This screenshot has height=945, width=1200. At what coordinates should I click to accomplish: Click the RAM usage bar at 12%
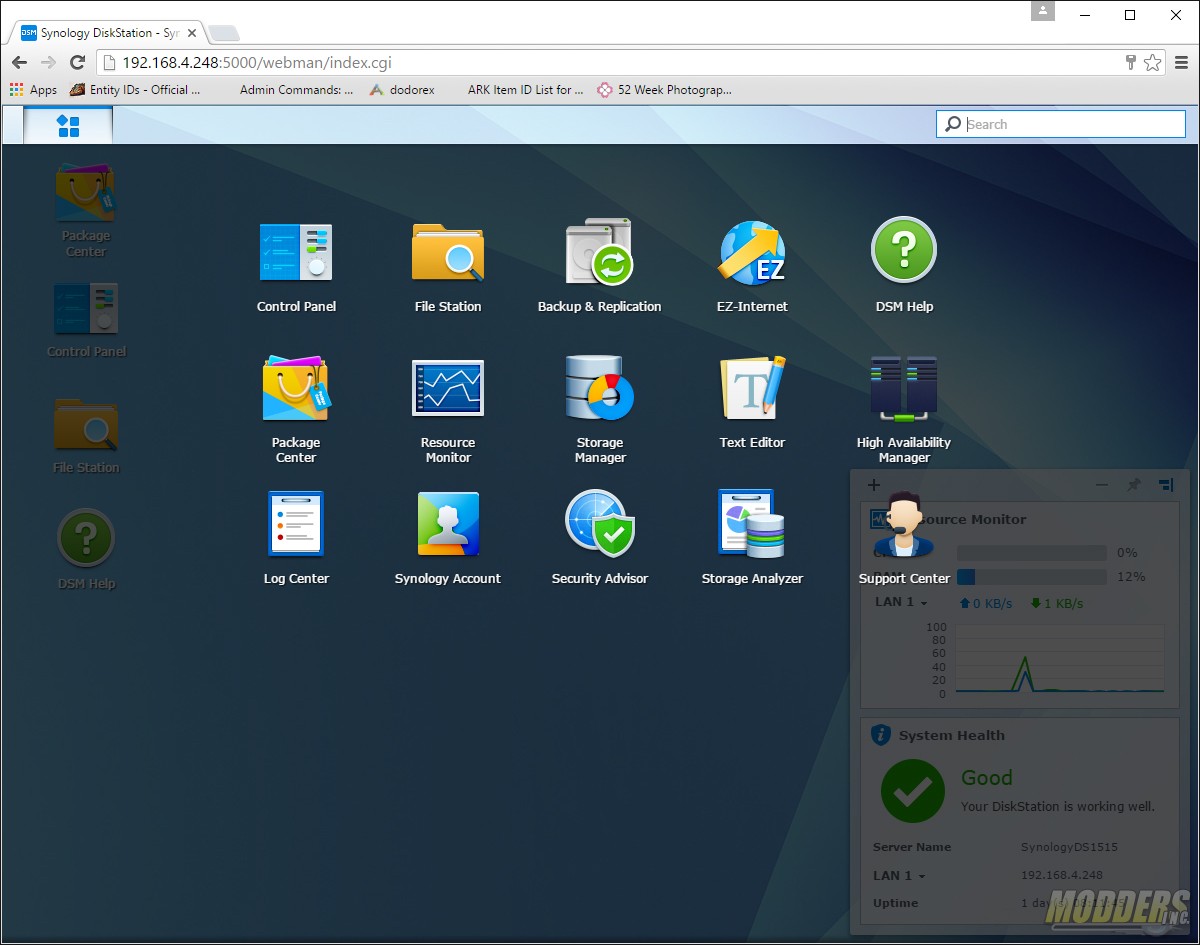click(x=1032, y=577)
